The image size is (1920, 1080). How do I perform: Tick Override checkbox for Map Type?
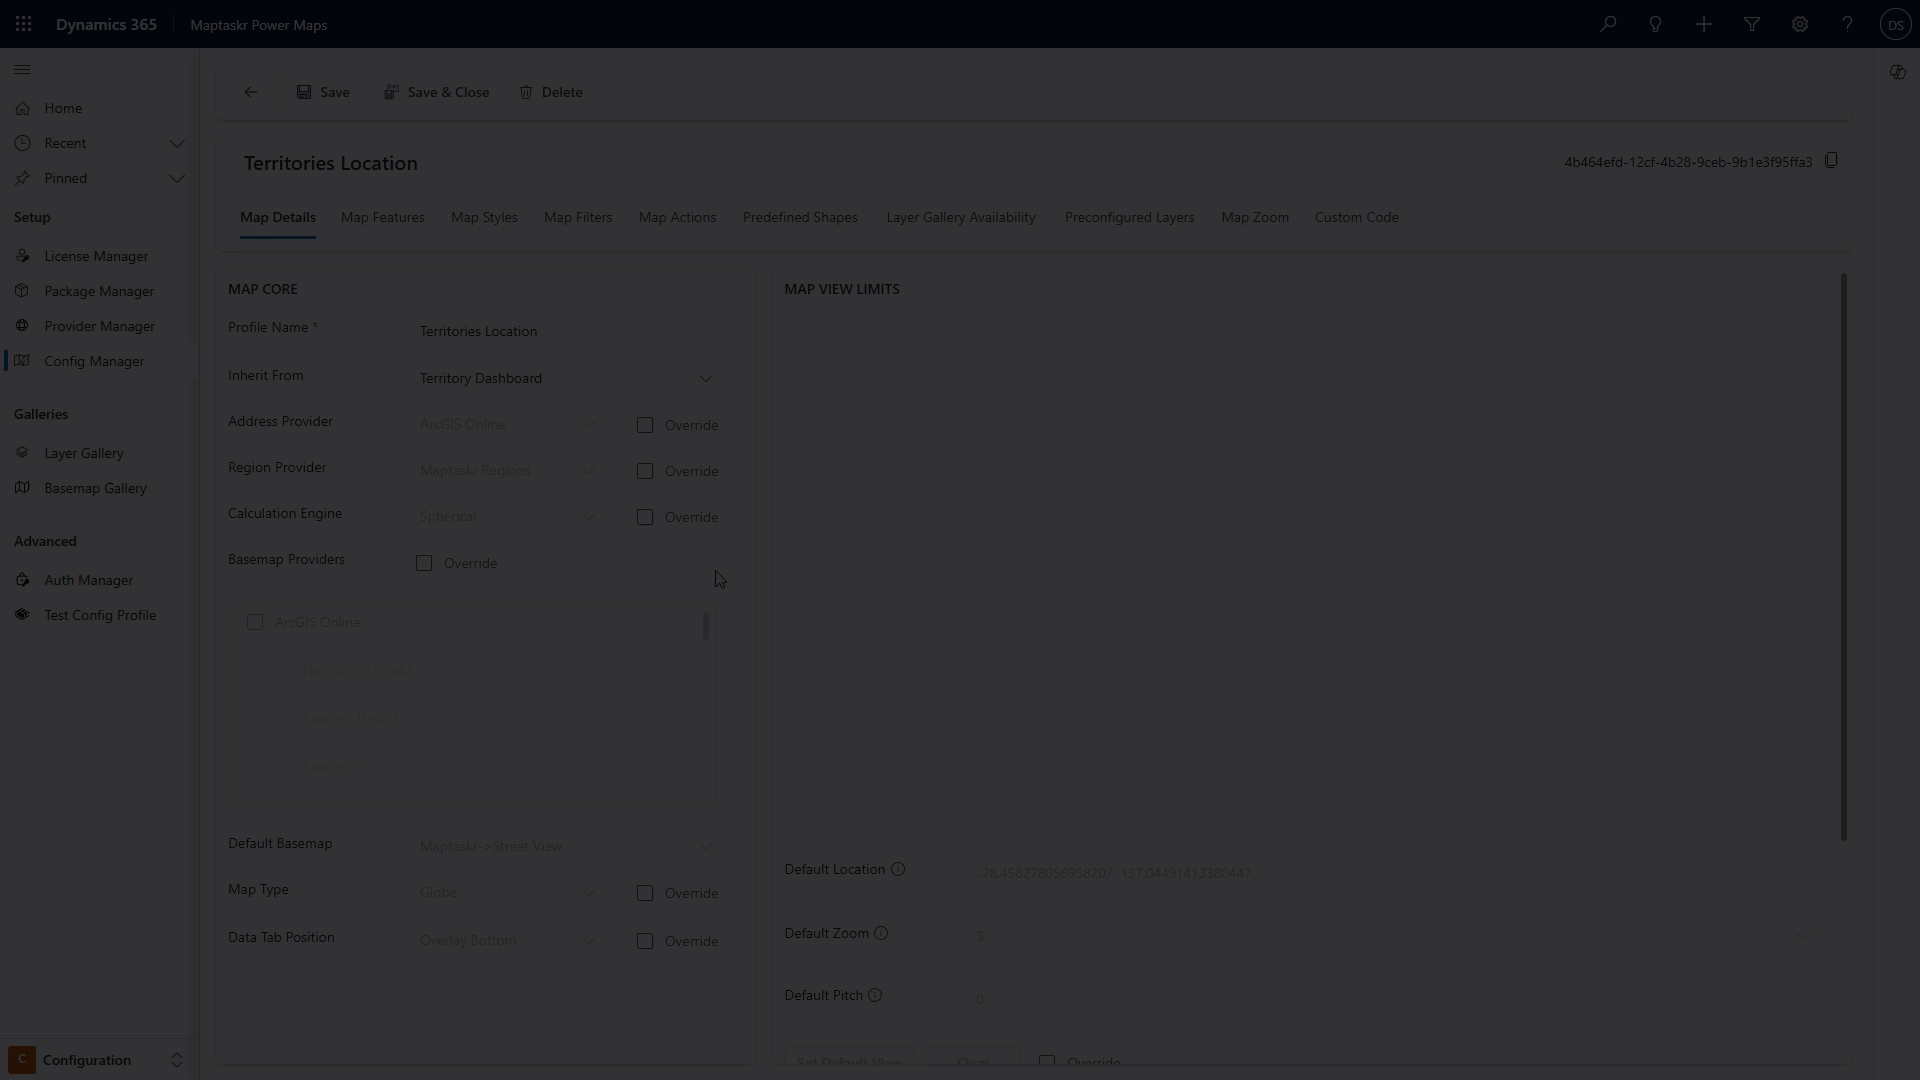click(645, 893)
